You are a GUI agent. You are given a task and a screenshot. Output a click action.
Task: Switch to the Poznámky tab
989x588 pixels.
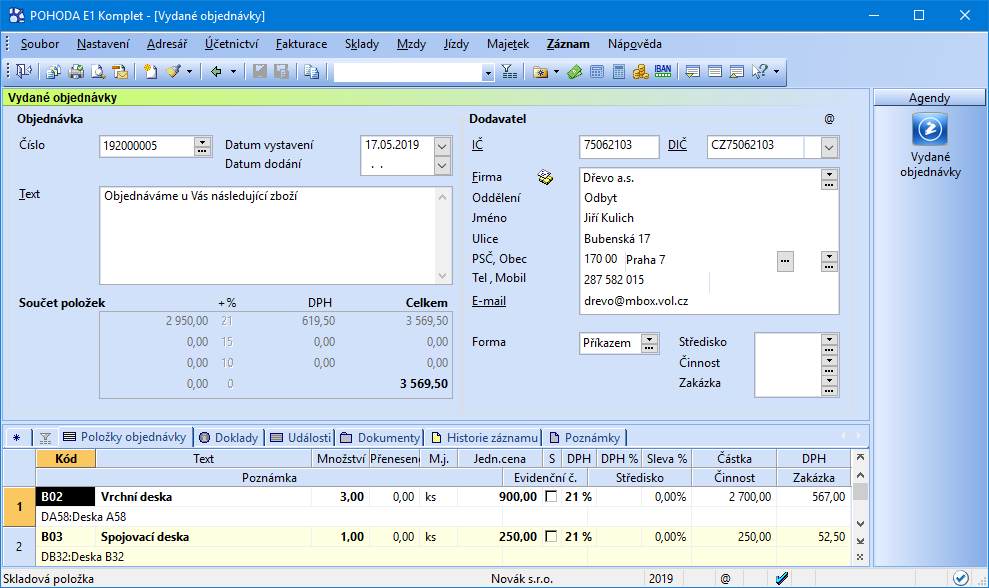pyautogui.click(x=585, y=438)
